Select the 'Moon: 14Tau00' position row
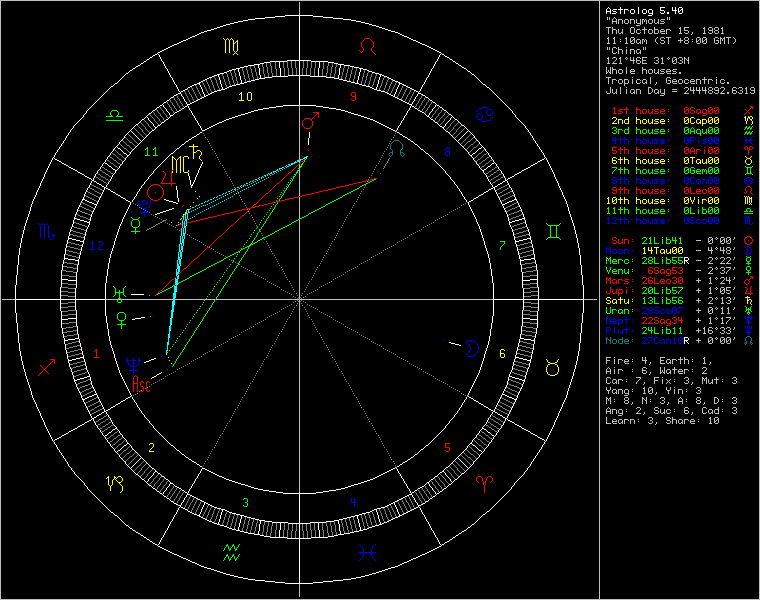 pyautogui.click(x=680, y=251)
